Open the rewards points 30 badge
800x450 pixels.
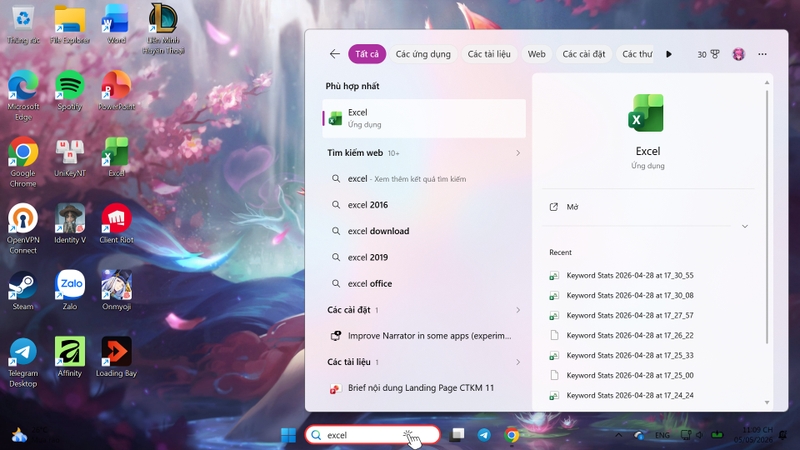[x=708, y=54]
